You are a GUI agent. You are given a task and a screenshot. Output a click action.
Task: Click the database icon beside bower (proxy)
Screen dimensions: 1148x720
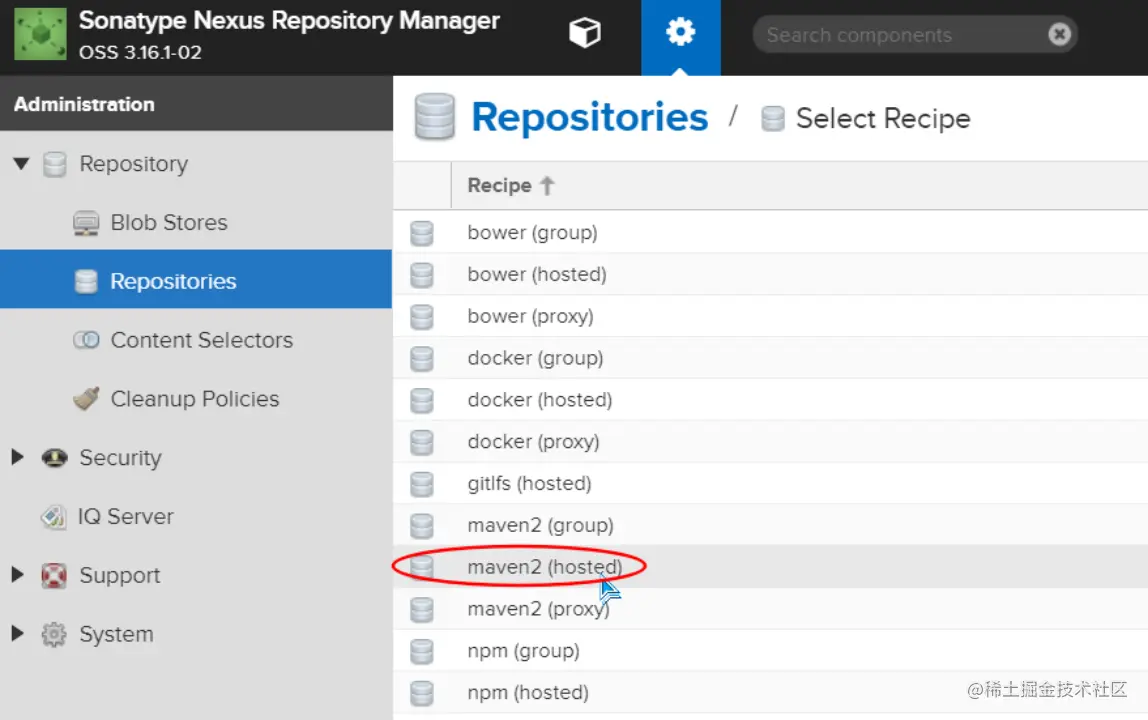pos(422,316)
